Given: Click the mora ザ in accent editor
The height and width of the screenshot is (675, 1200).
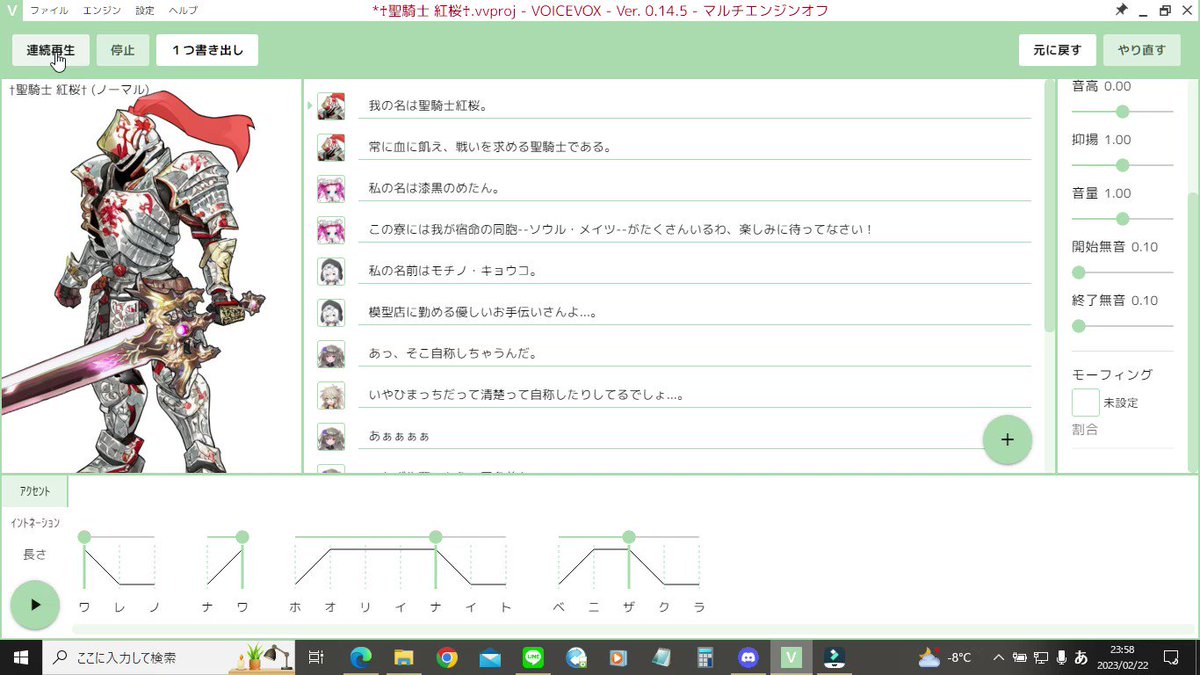Looking at the screenshot, I should [x=629, y=607].
